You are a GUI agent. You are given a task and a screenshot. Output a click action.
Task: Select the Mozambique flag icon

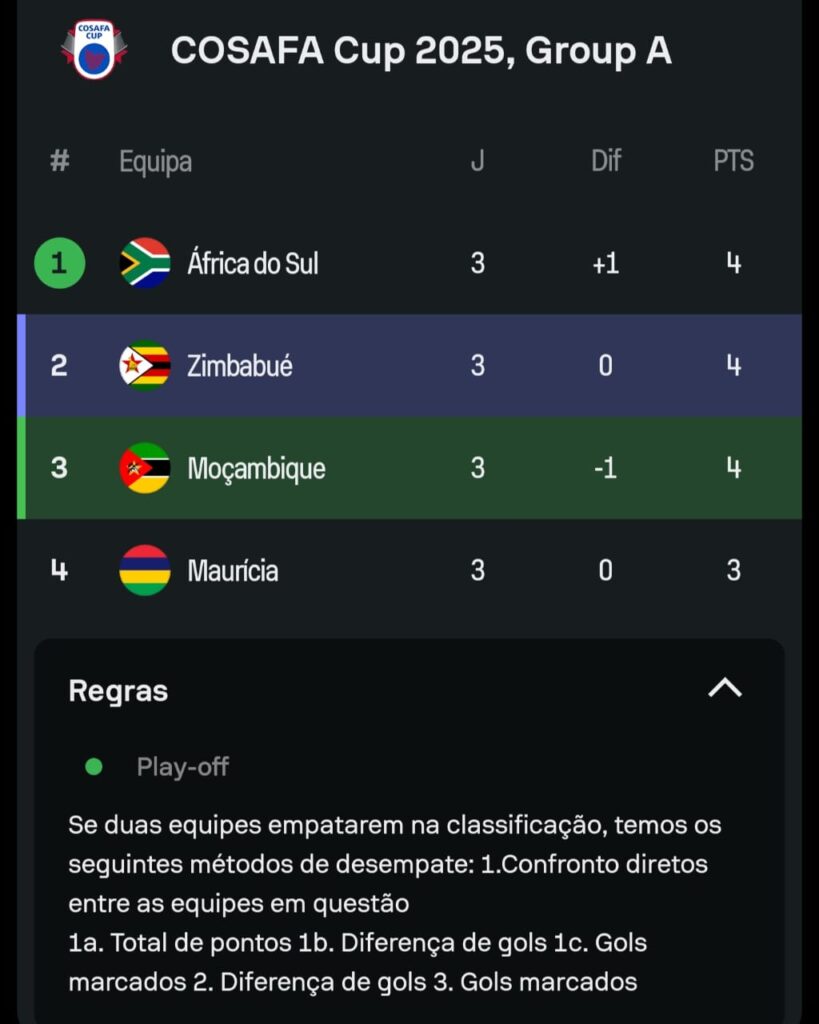point(145,468)
